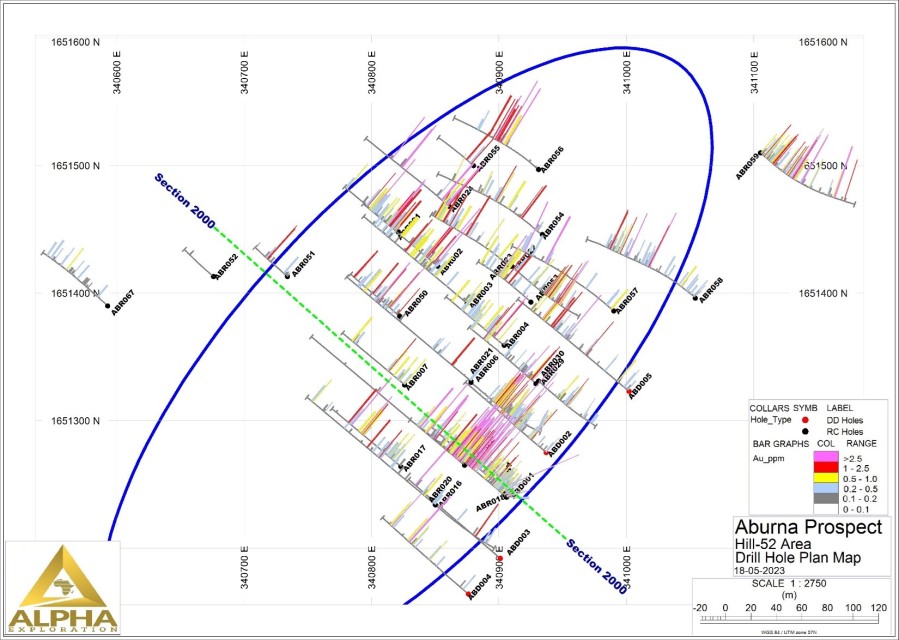Click the ABR054 hole label
The height and width of the screenshot is (640, 899).
pos(553,224)
